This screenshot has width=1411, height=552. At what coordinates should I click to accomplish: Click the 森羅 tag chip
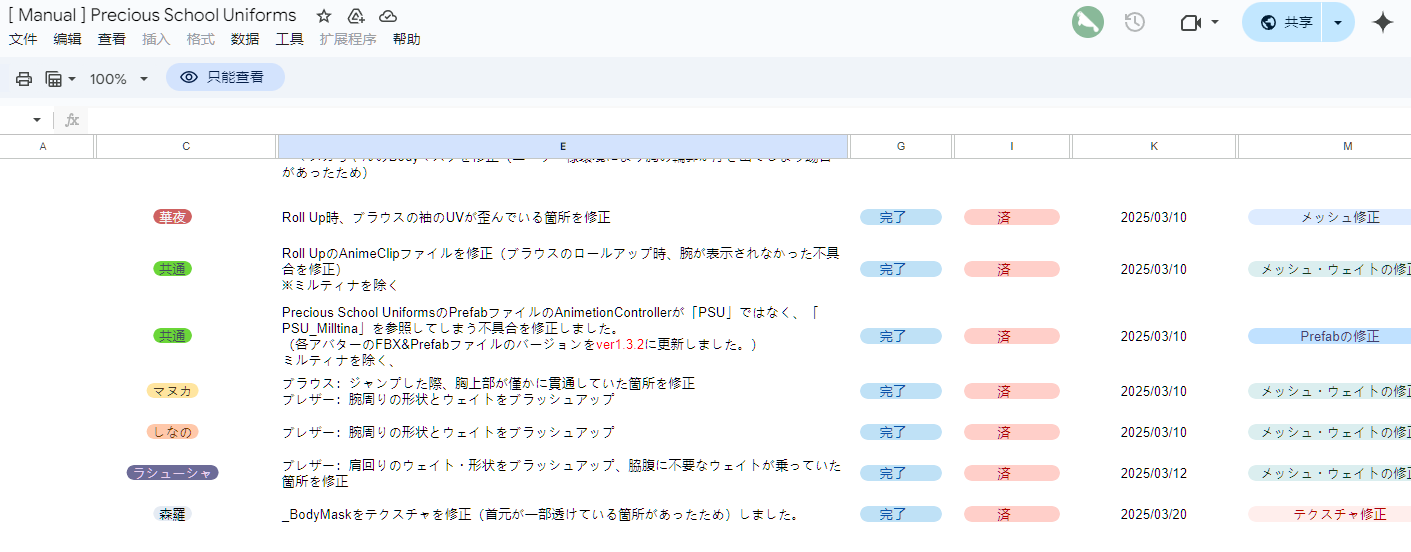coord(172,514)
